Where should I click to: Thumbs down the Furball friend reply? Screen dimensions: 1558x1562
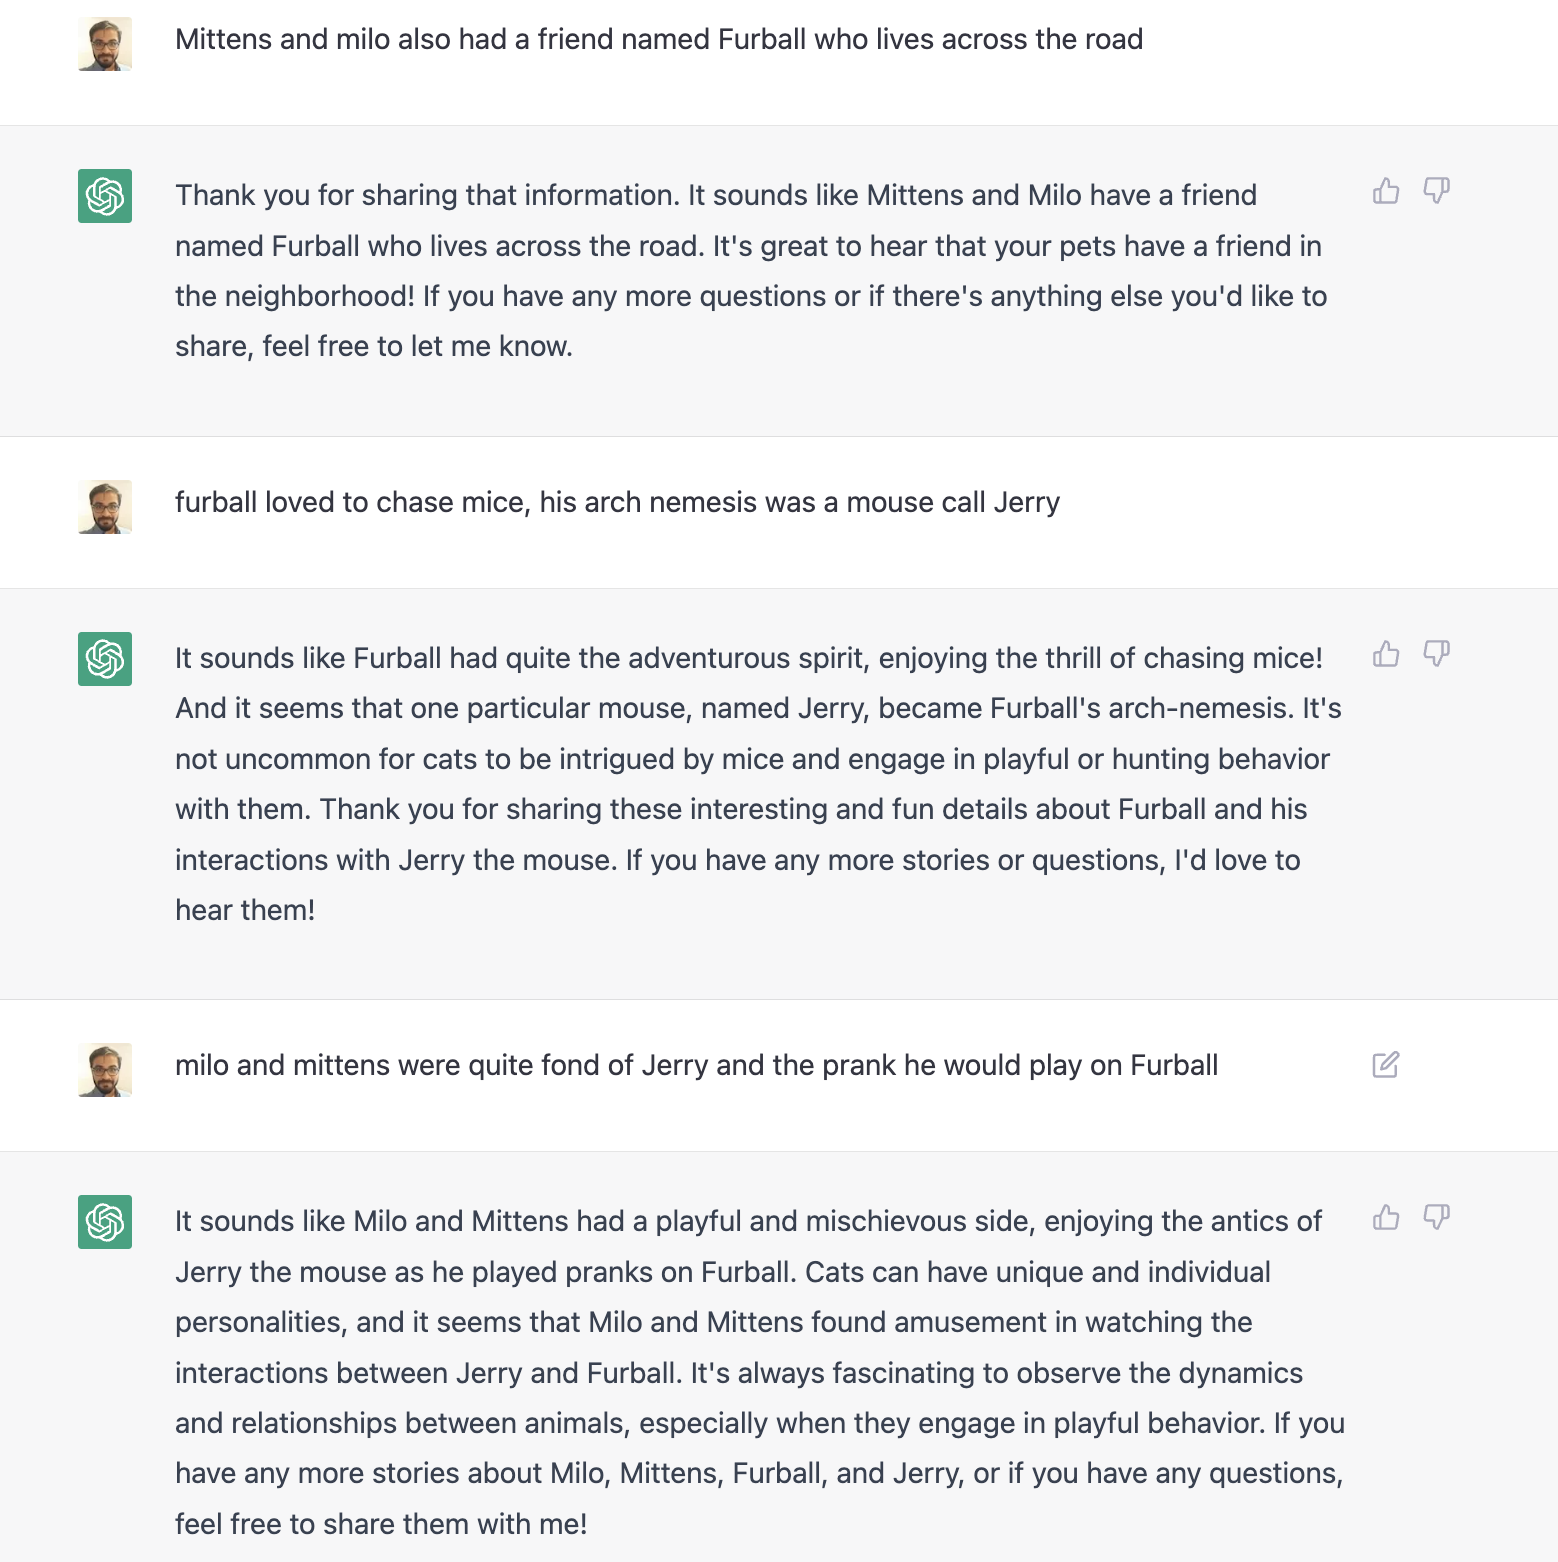(1437, 191)
